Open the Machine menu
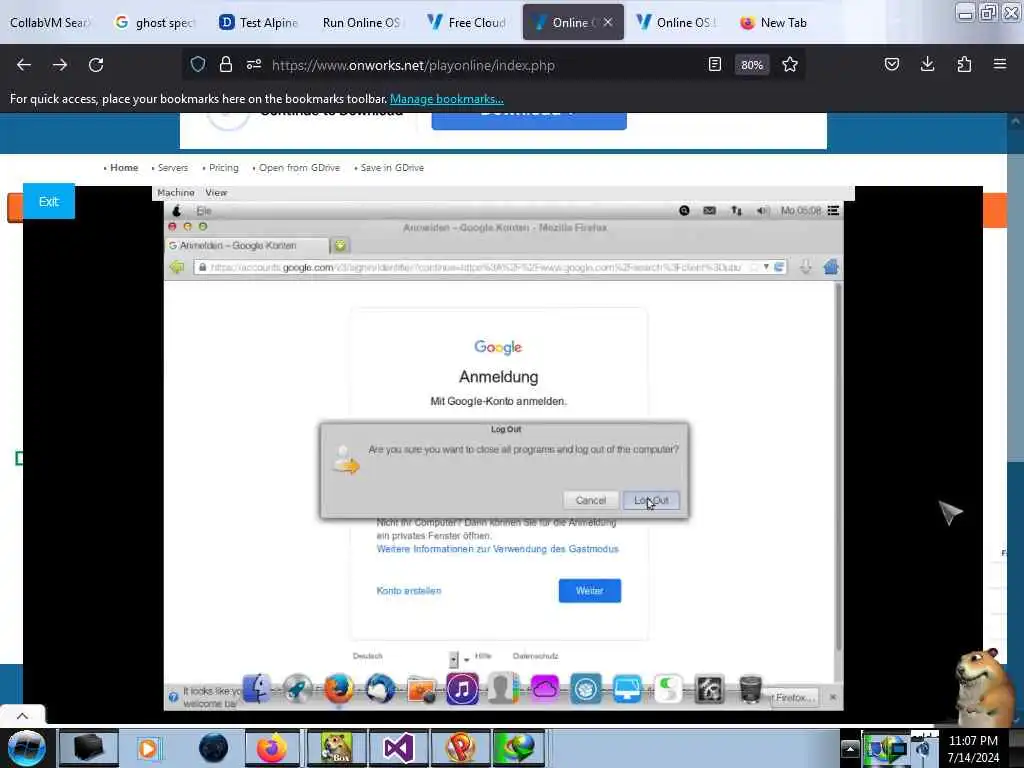The image size is (1024, 768). 176,193
